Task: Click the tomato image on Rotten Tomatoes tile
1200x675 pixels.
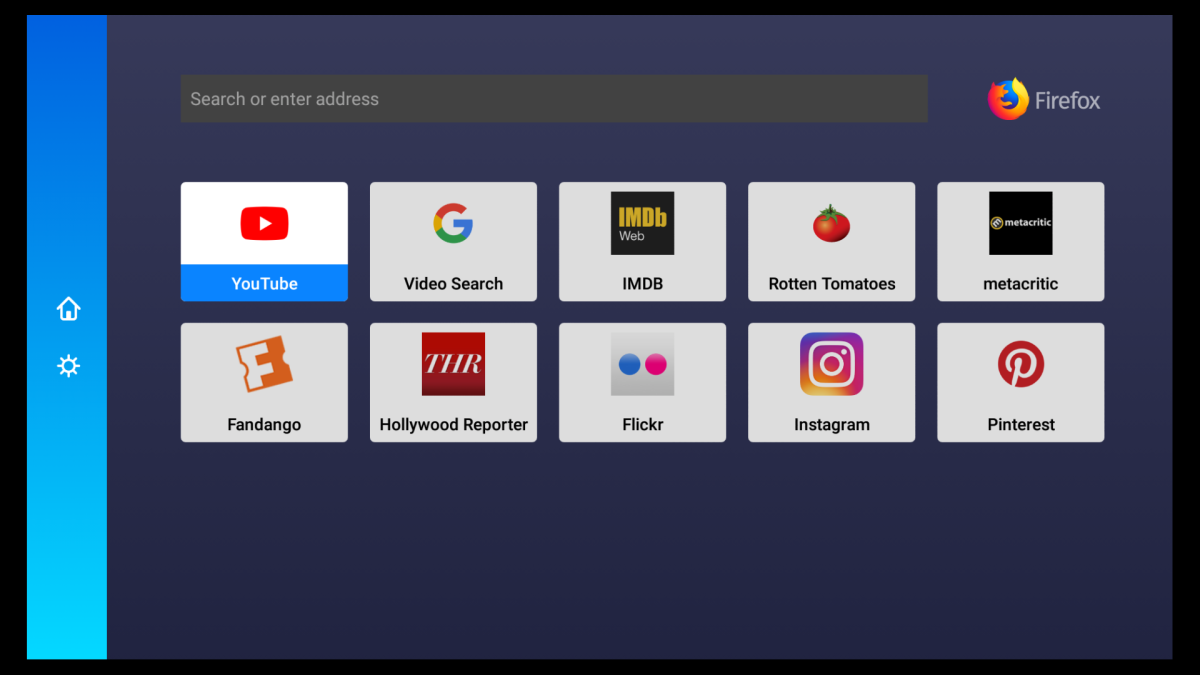Action: 831,222
